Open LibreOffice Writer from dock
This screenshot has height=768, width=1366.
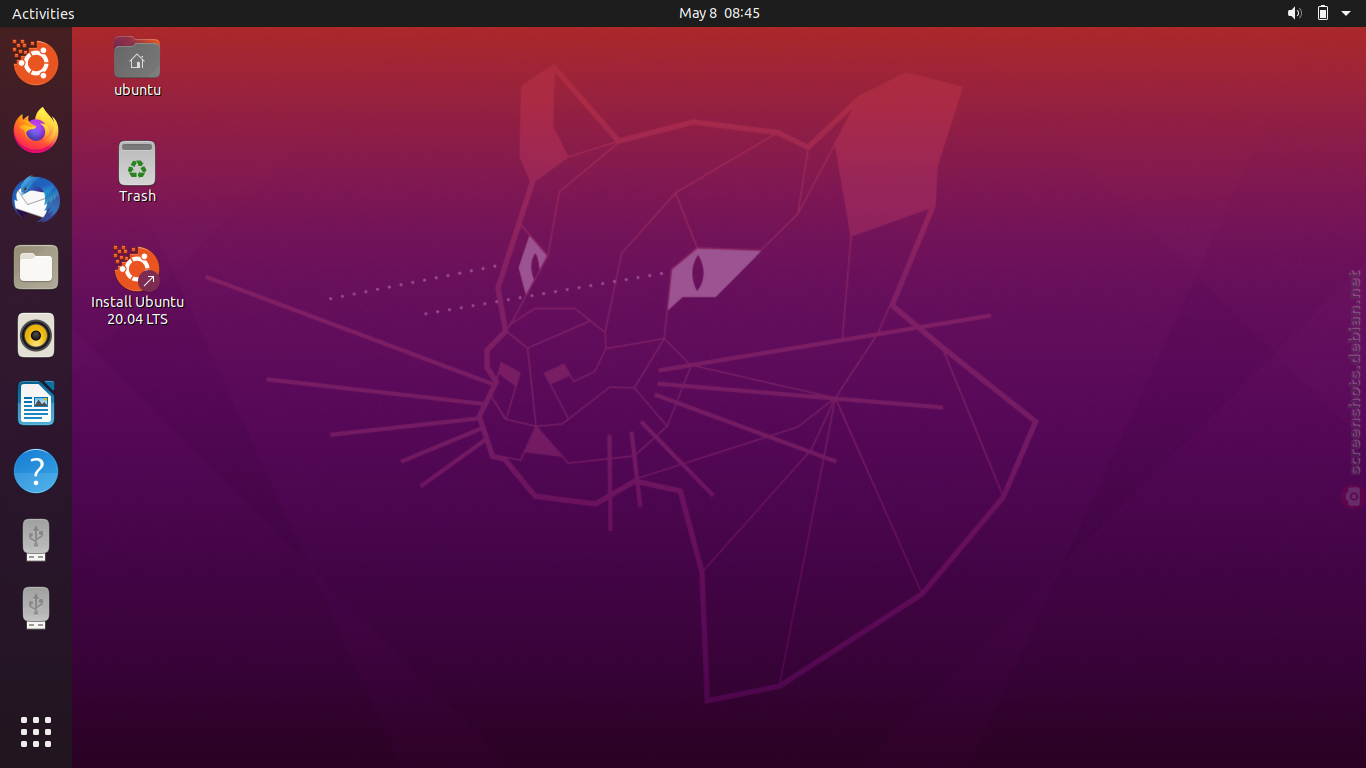36,403
